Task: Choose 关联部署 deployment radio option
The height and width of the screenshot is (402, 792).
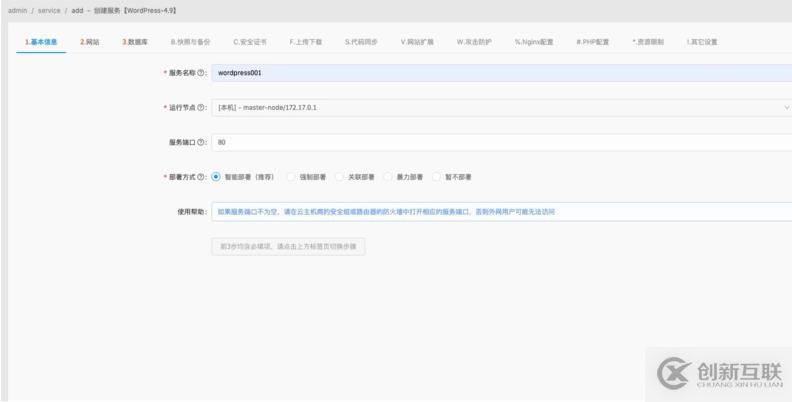Action: pyautogui.click(x=339, y=177)
